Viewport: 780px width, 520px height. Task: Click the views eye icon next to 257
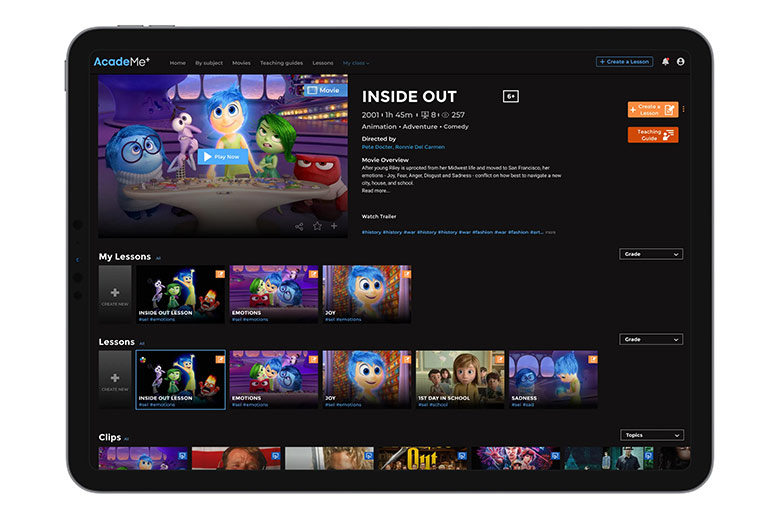click(445, 115)
